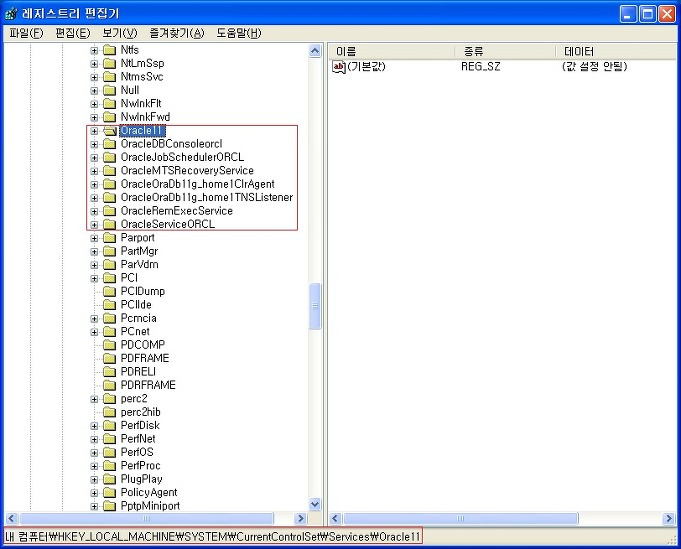Image resolution: width=681 pixels, height=549 pixels.
Task: Click tree pane scroll left arrow
Action: pos(12,518)
